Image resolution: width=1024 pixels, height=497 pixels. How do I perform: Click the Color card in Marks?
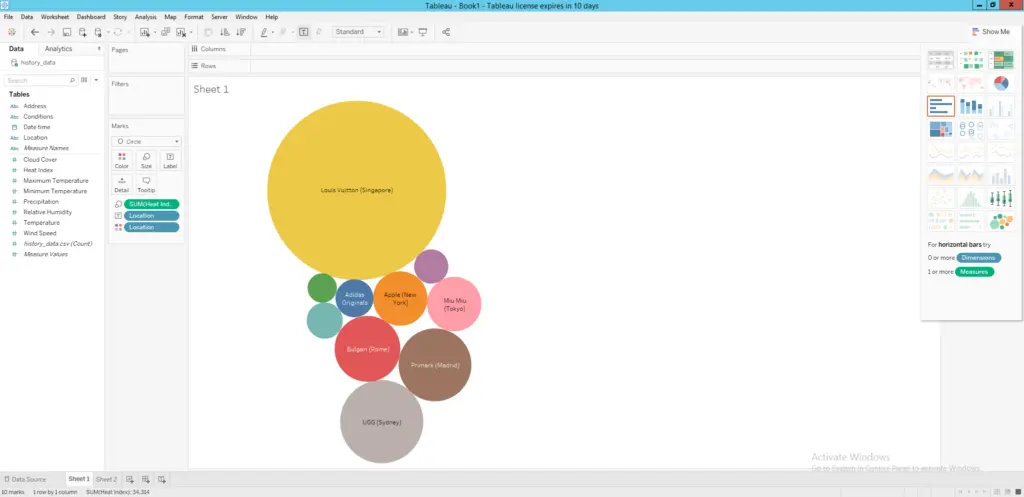tap(121, 160)
